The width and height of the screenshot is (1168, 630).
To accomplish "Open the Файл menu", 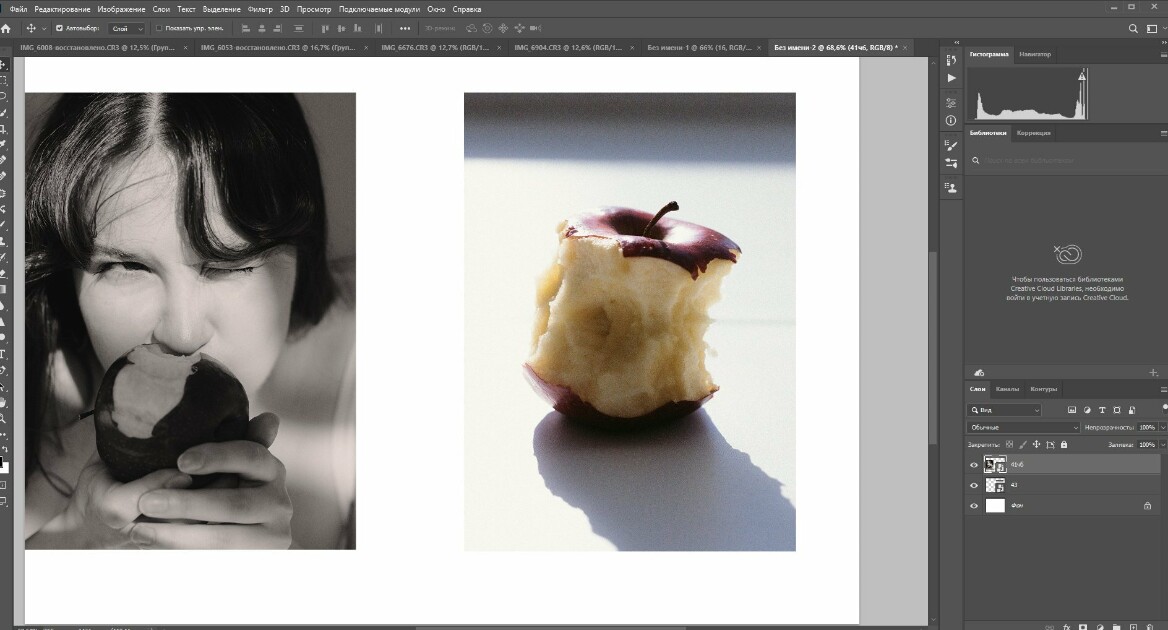I will click(x=18, y=9).
